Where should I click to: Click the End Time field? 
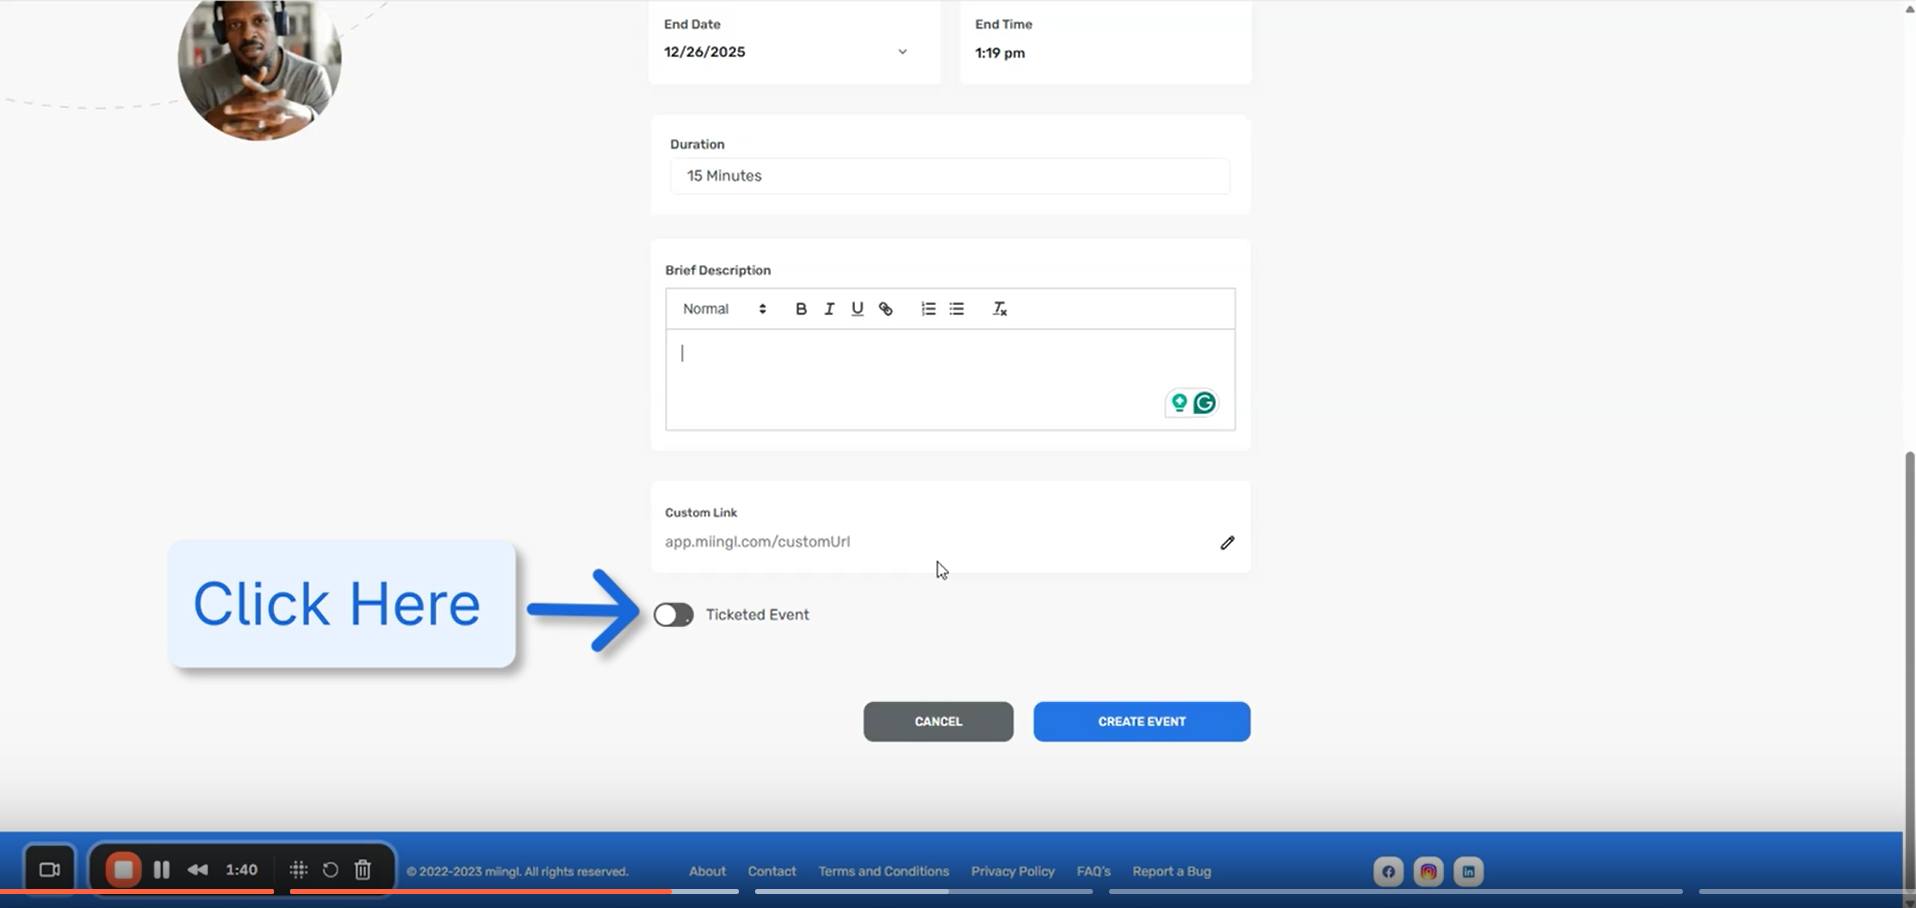[1104, 52]
